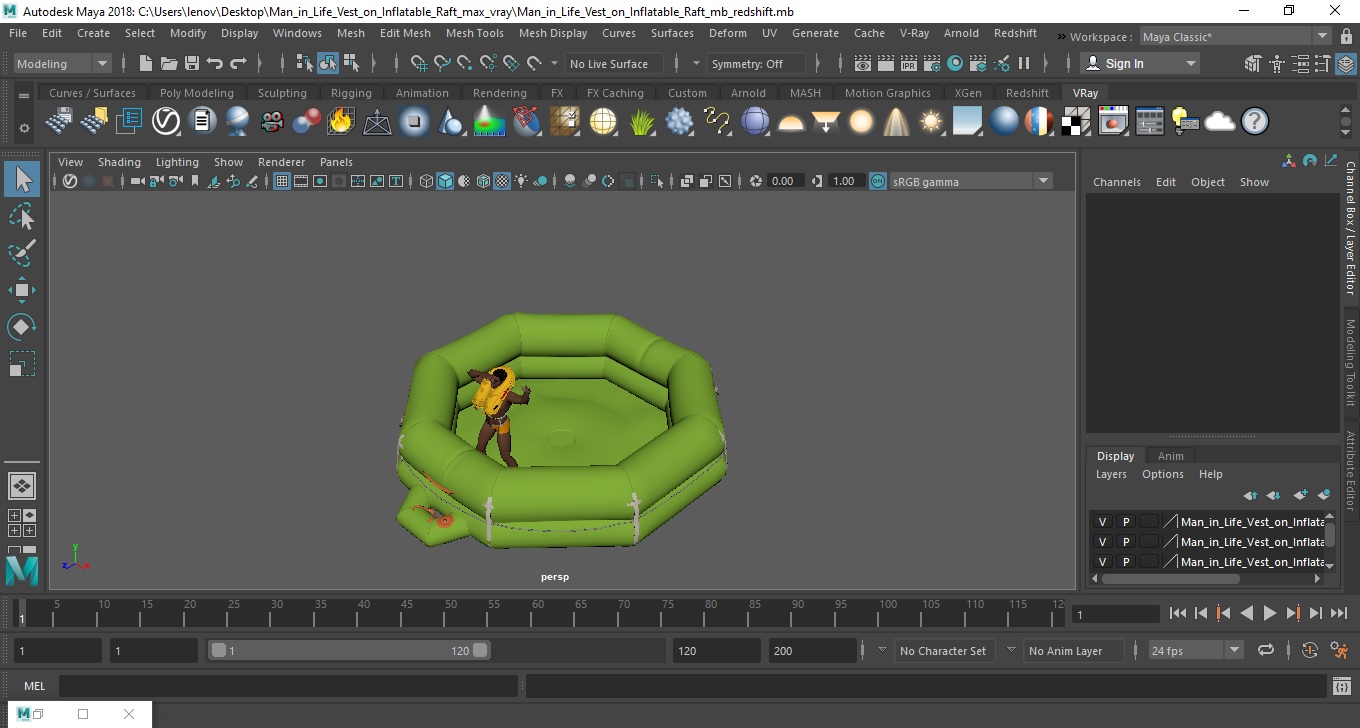Open the sRGB gamma view transform dropdown
This screenshot has height=728, width=1360.
click(971, 181)
